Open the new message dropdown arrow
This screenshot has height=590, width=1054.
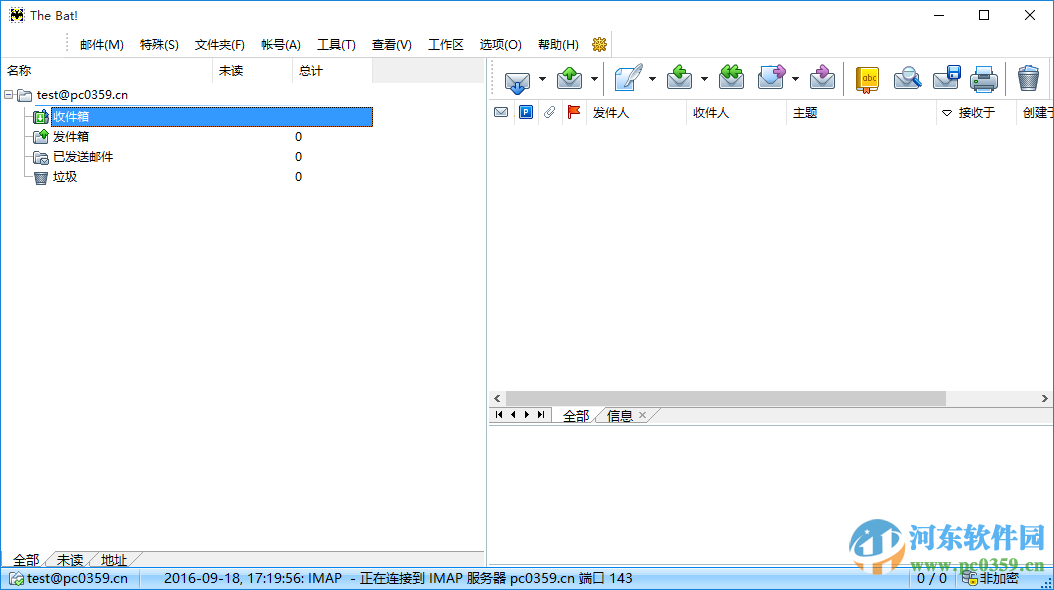[652, 78]
